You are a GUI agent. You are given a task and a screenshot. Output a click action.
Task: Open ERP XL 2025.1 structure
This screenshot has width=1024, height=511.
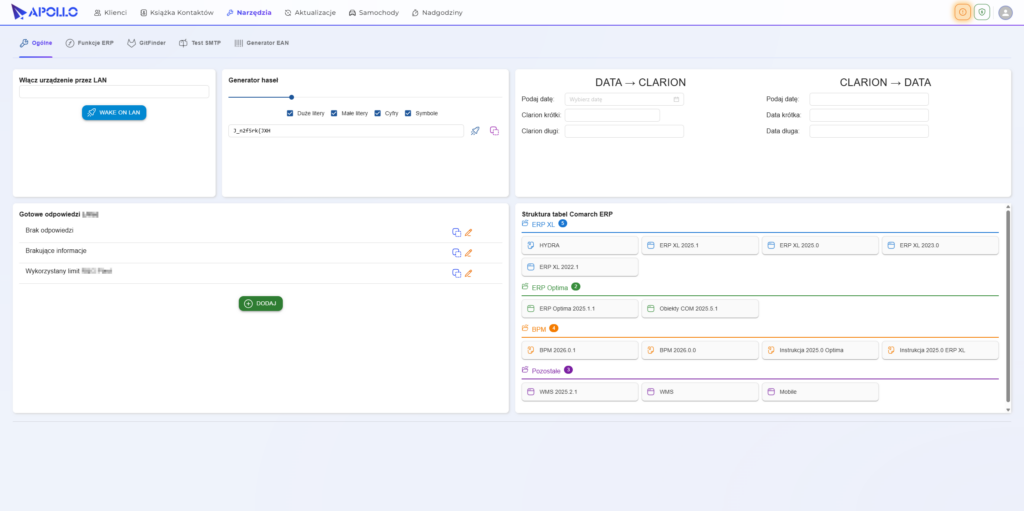click(700, 245)
